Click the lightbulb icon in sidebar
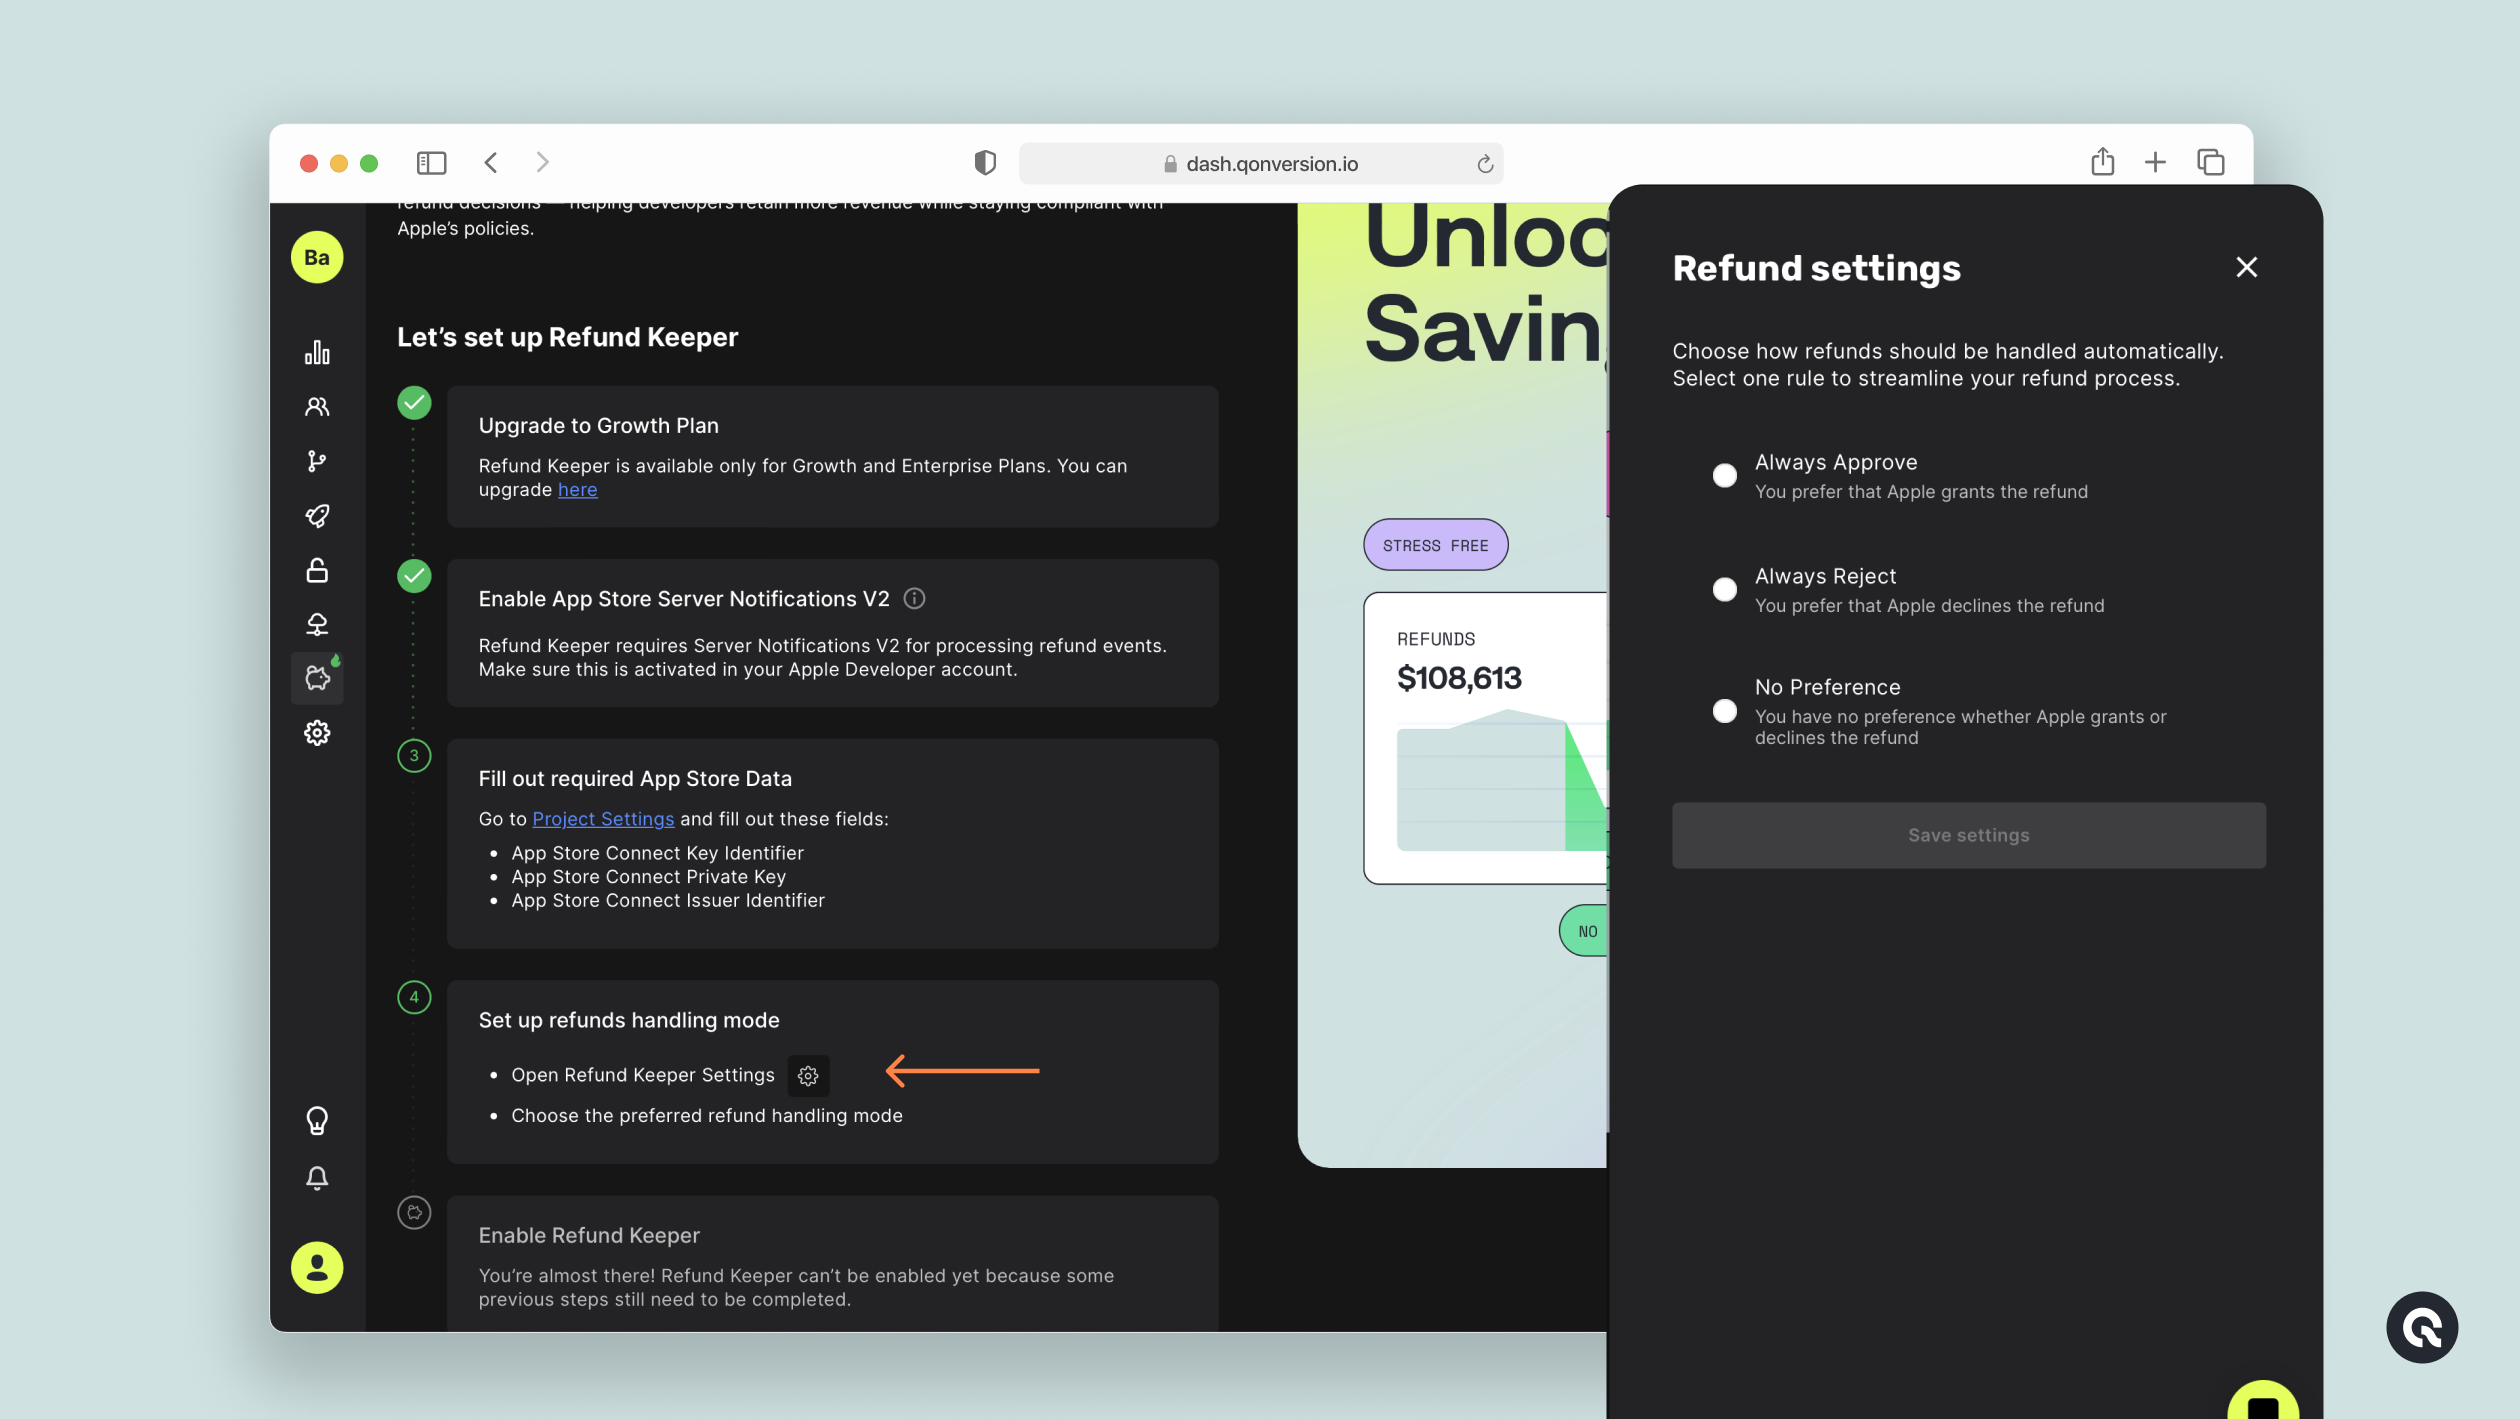2520x1419 pixels. point(317,1120)
